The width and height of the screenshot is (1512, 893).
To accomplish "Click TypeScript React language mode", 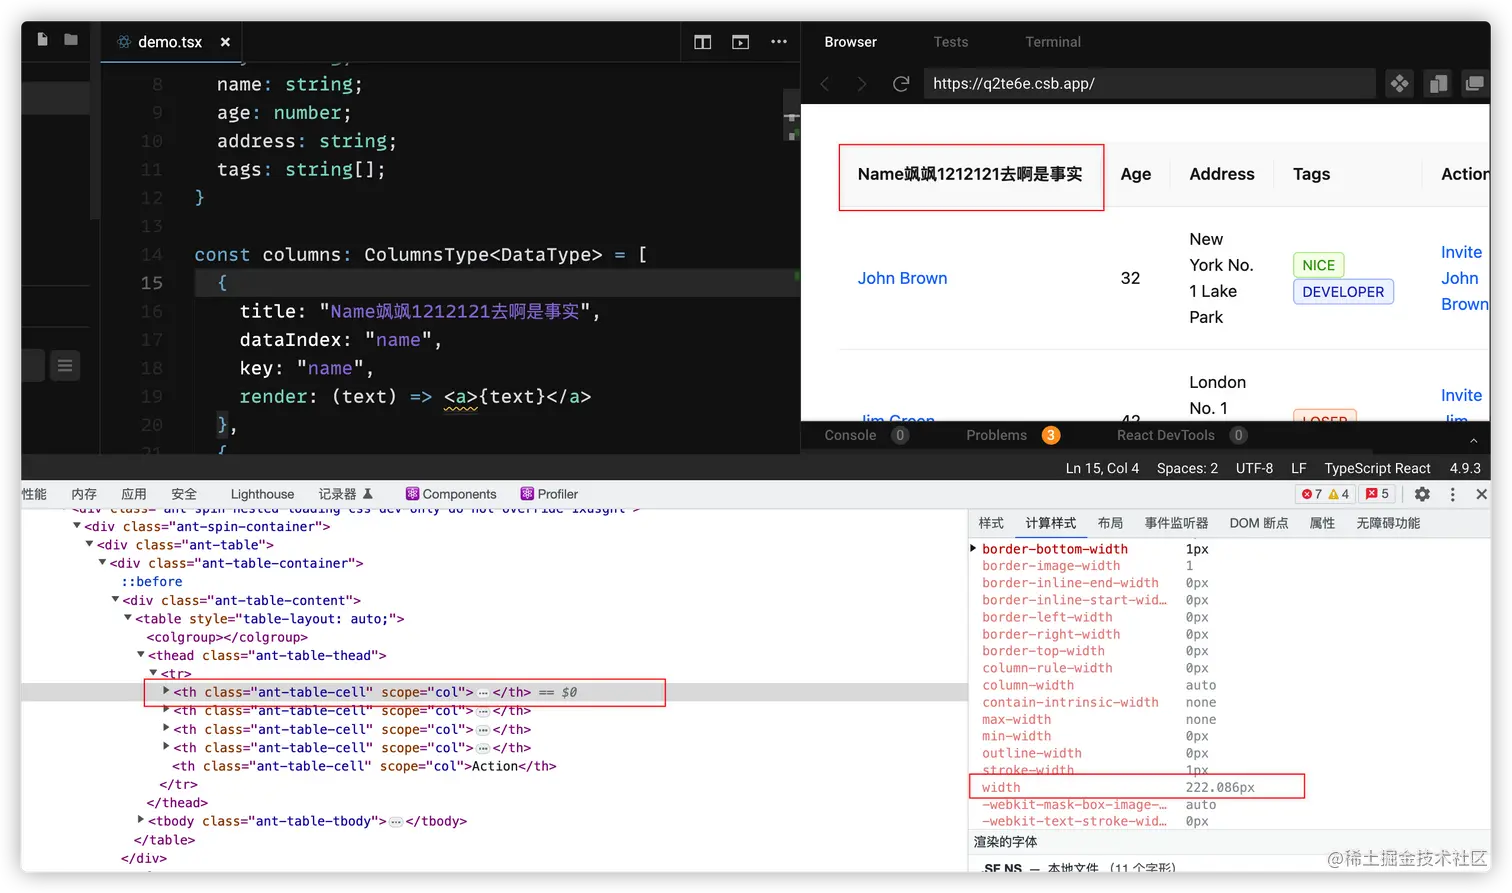I will [1377, 468].
